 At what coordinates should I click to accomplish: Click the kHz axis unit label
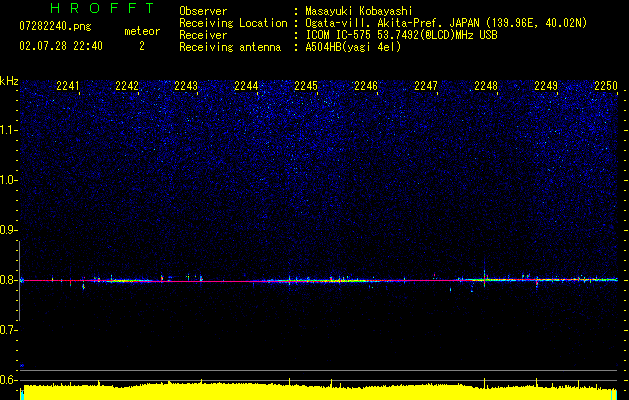click(9, 81)
